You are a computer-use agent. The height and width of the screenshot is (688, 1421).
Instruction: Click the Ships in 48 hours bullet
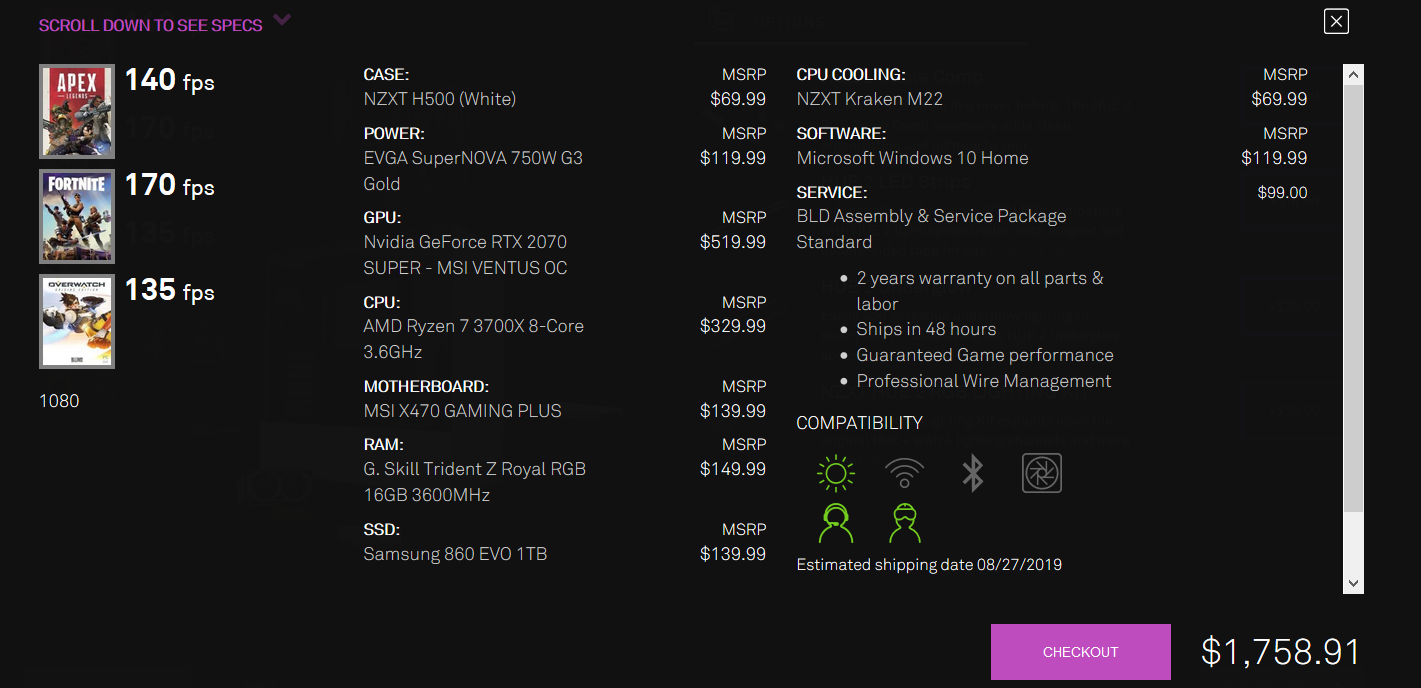point(926,329)
